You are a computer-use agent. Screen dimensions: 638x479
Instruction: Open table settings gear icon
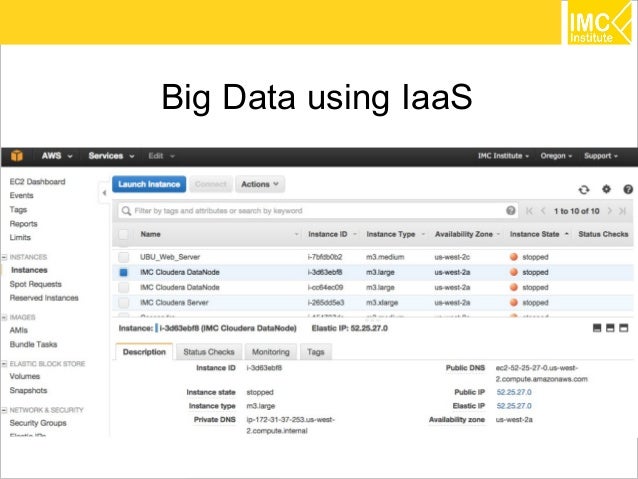pyautogui.click(x=606, y=189)
